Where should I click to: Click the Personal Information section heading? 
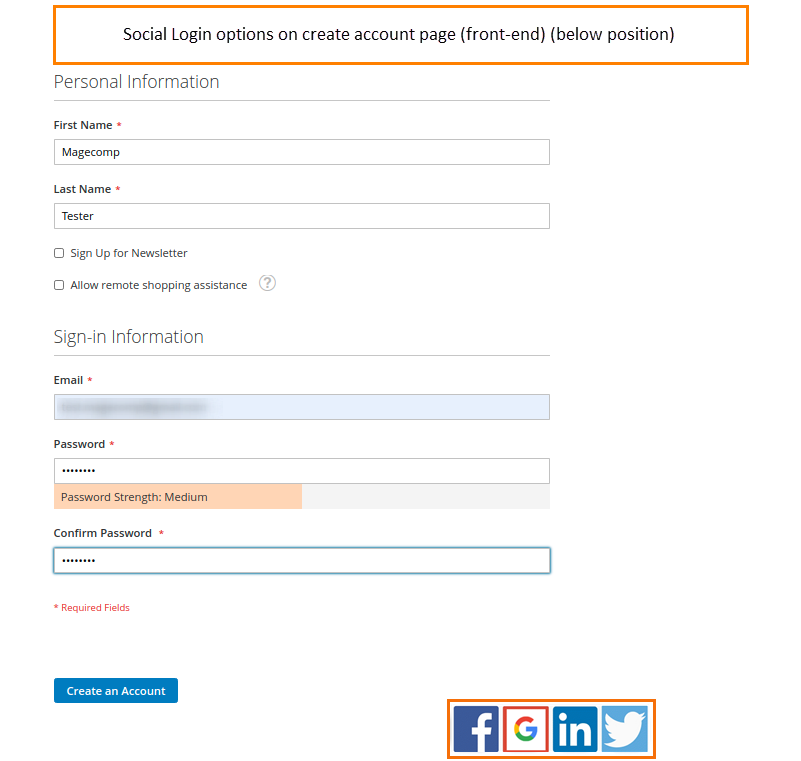136,82
